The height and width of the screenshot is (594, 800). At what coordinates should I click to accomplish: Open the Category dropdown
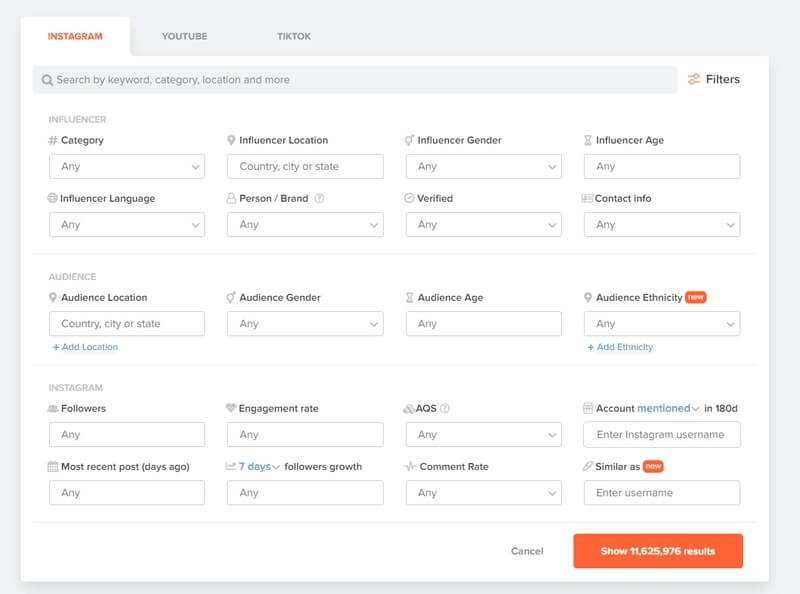[x=127, y=166]
